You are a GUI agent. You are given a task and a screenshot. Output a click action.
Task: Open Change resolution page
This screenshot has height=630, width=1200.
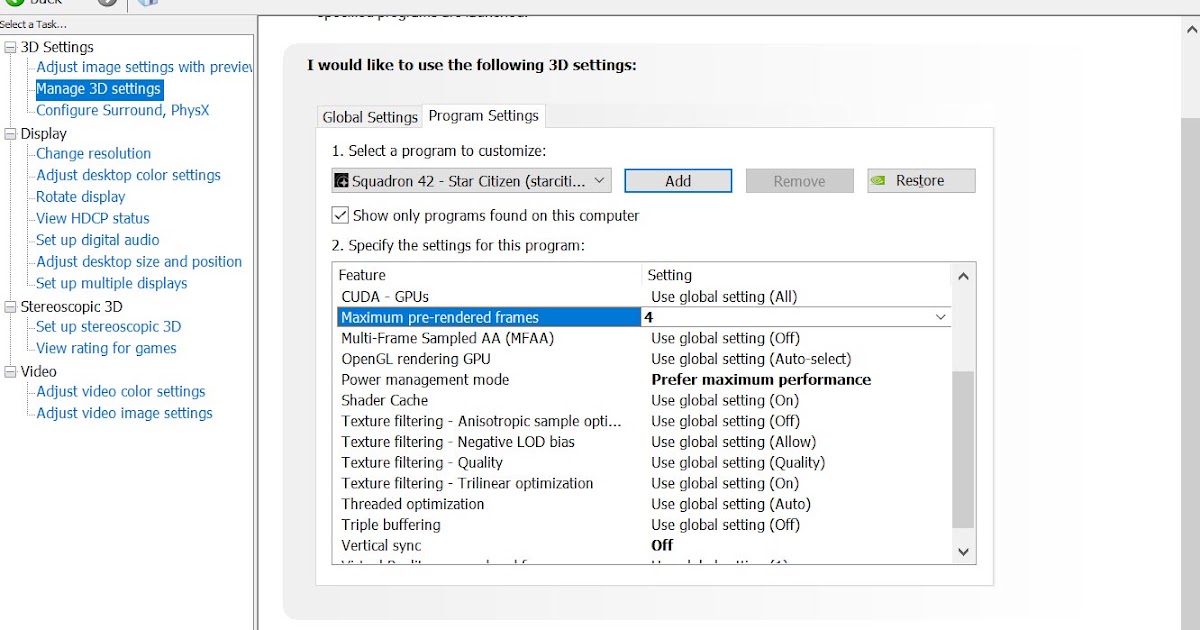tap(93, 153)
